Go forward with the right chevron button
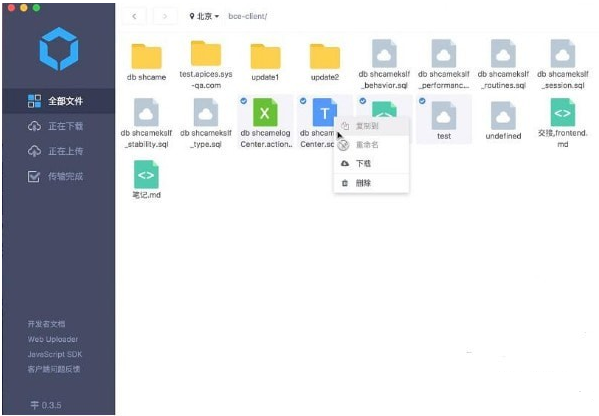 [x=165, y=16]
